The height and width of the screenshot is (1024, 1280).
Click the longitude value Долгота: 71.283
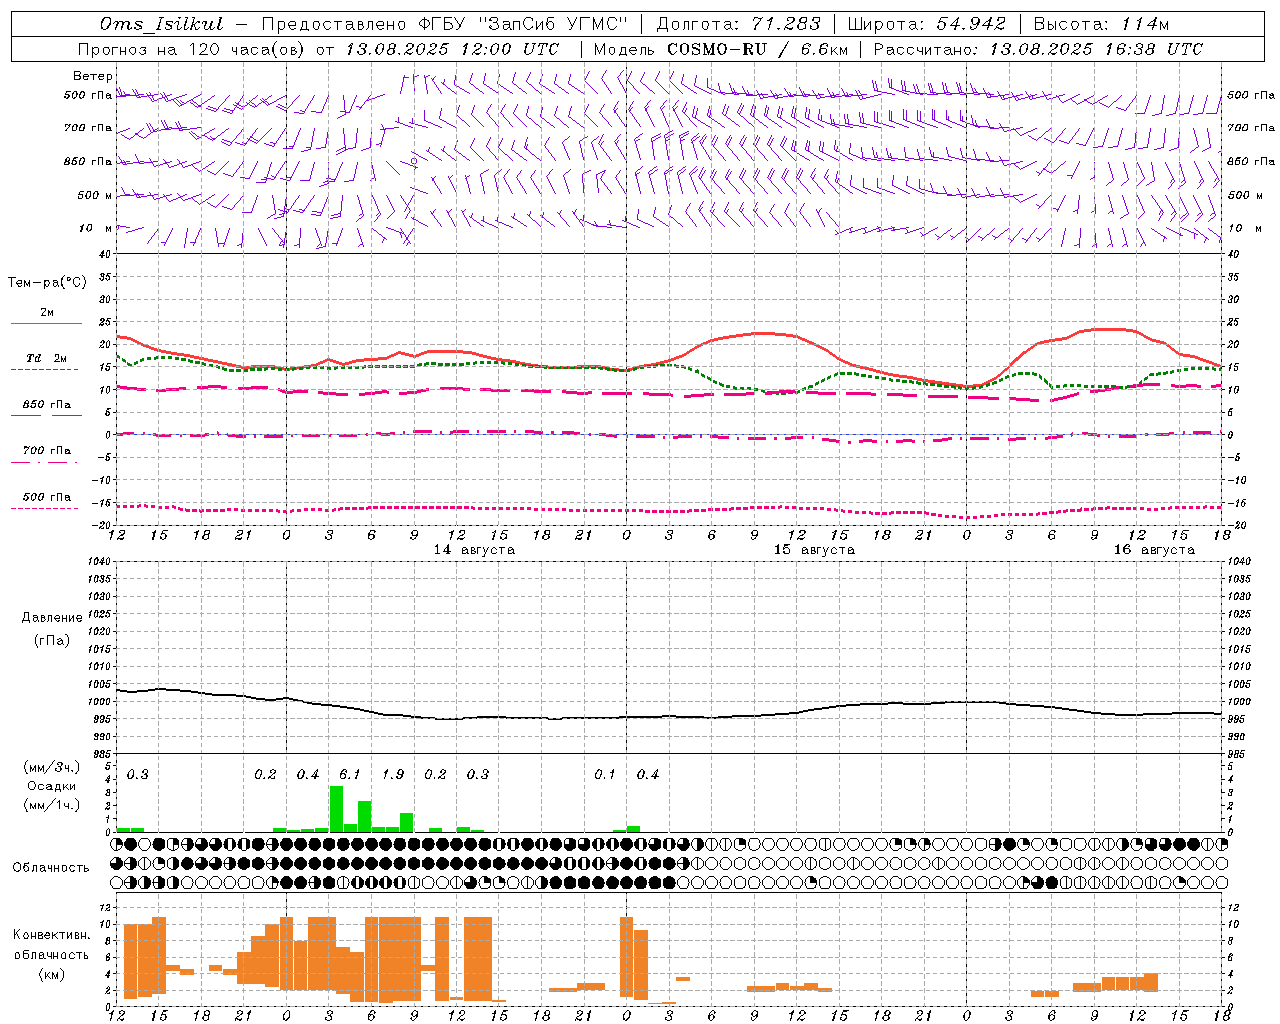point(737,24)
